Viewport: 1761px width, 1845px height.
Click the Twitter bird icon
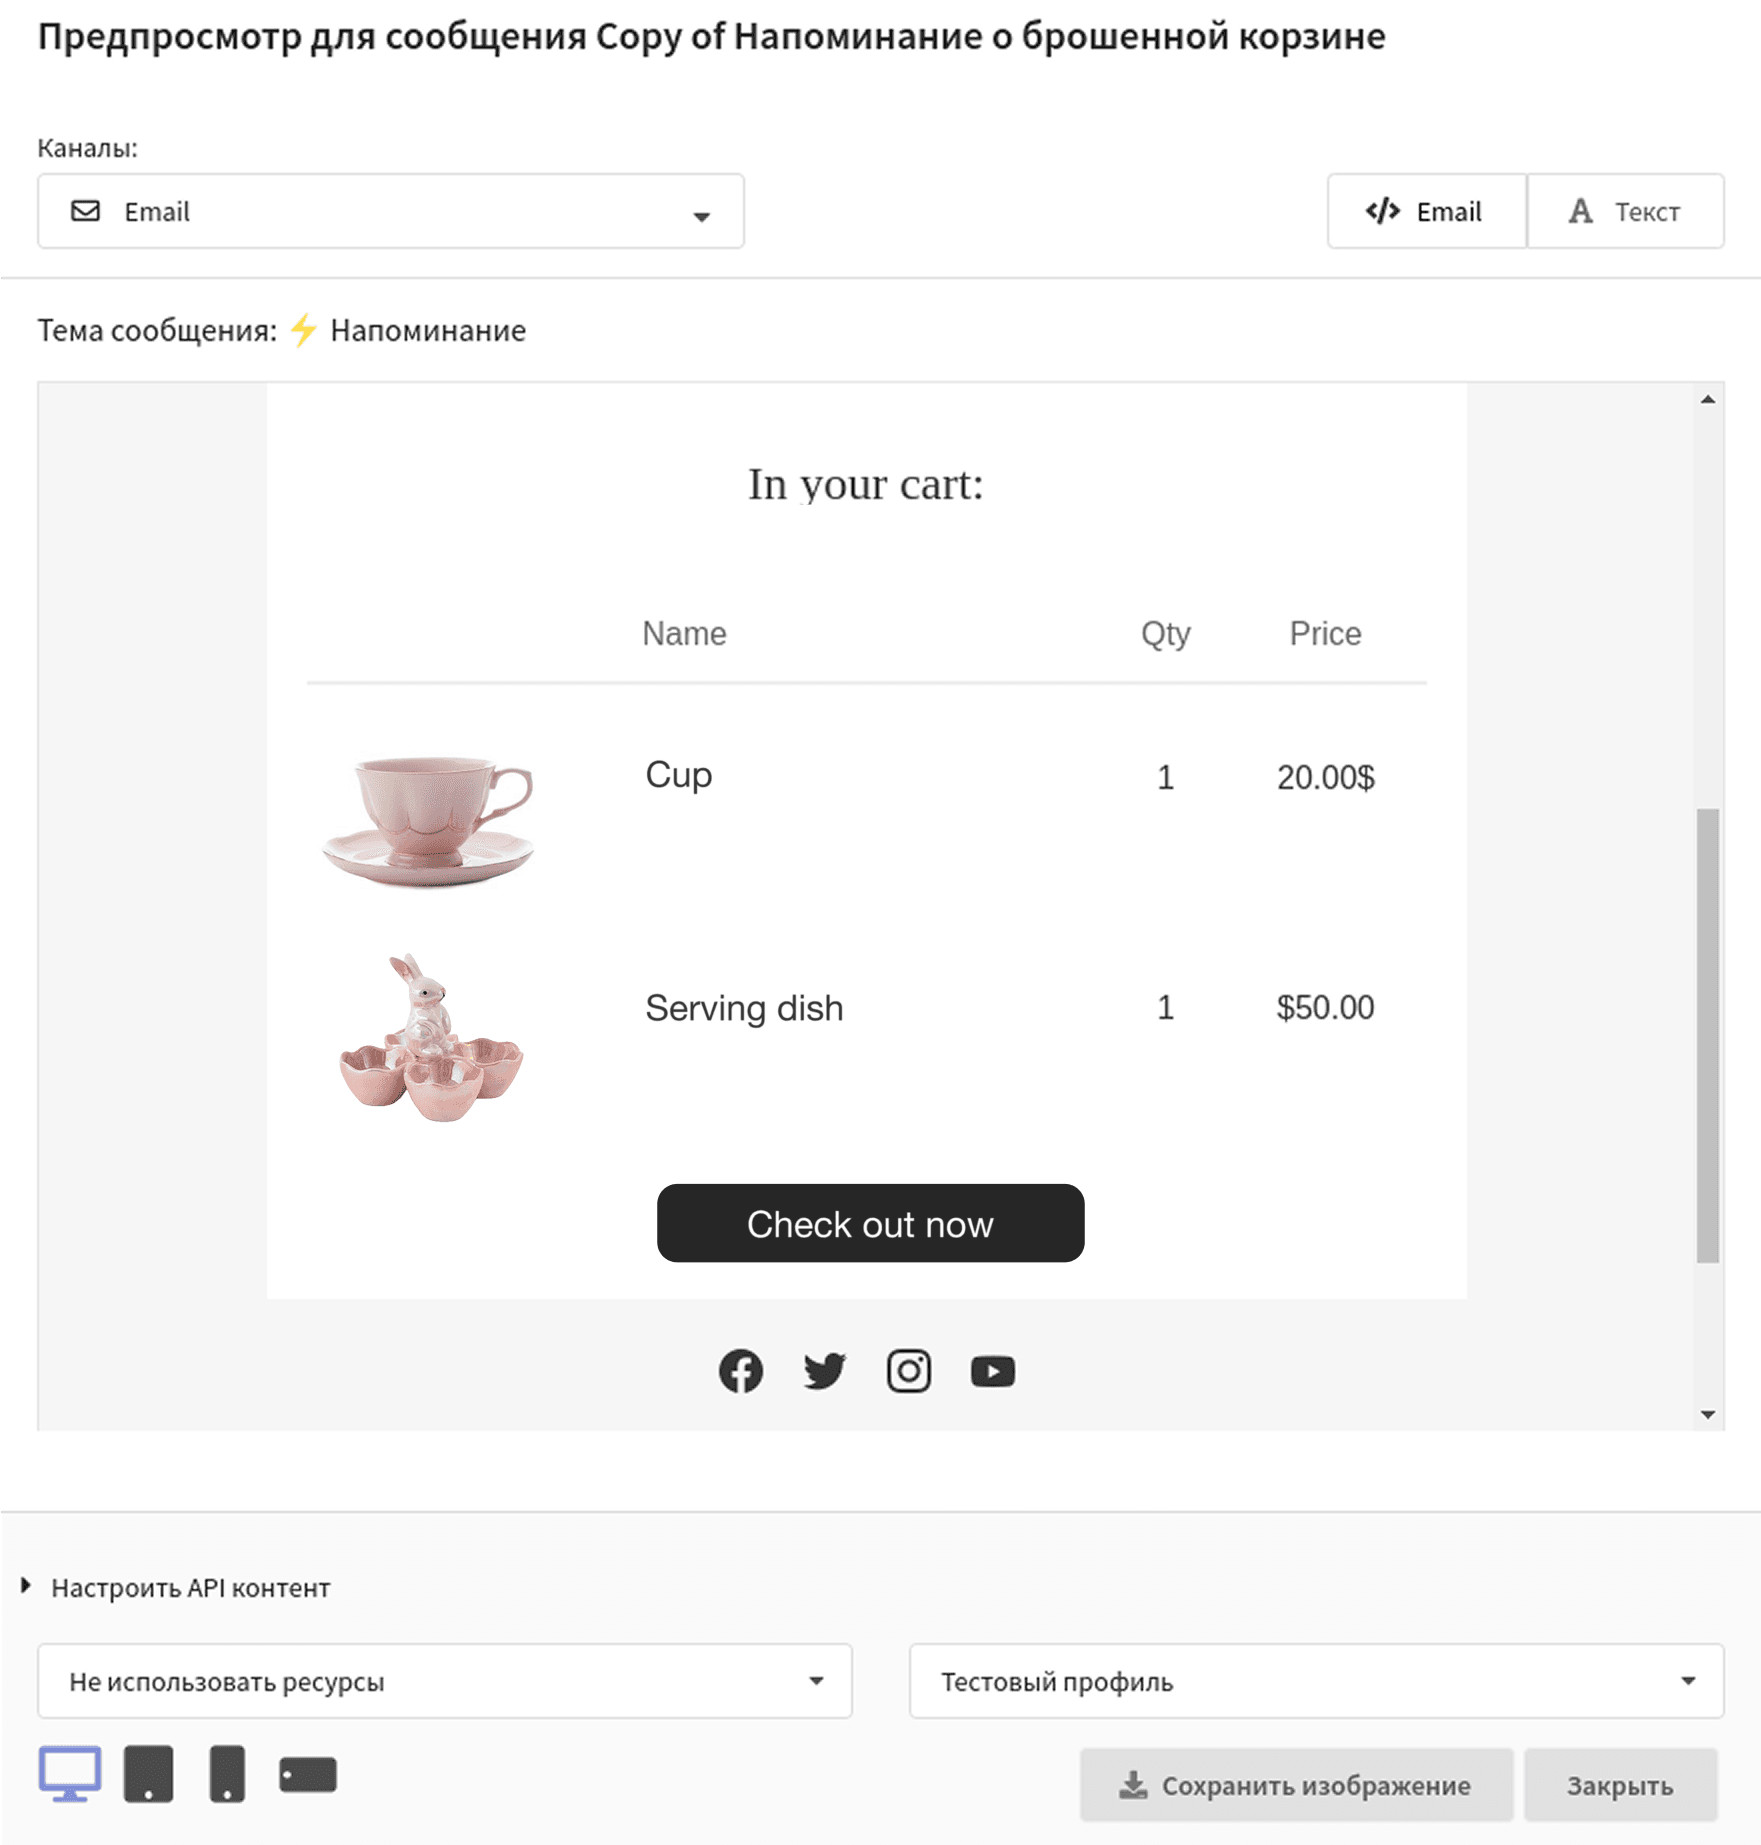(x=825, y=1371)
